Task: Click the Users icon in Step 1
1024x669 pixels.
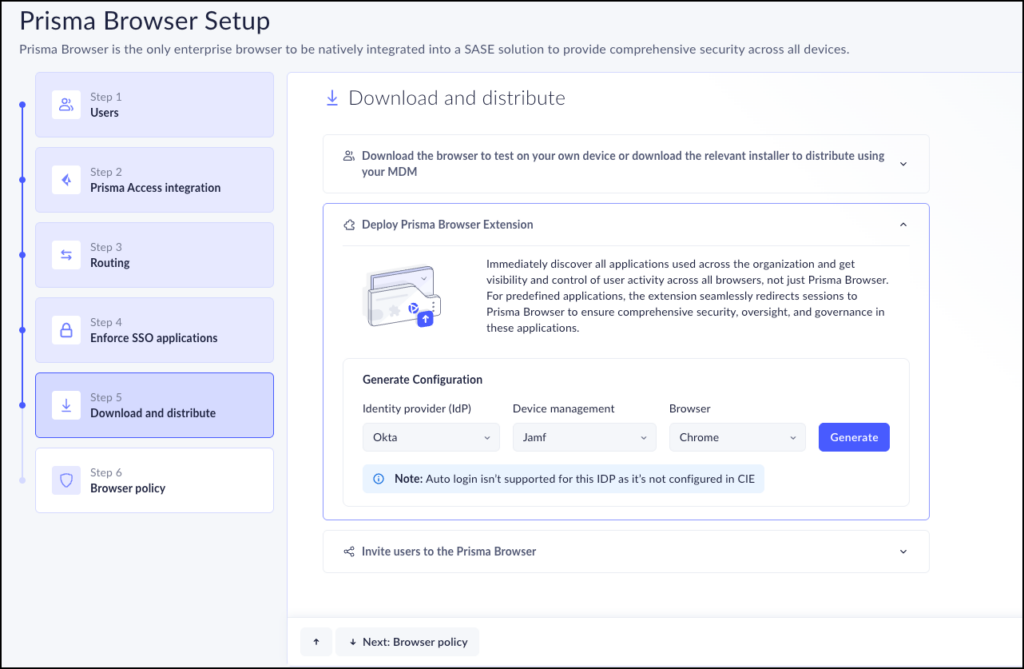Action: 66,105
